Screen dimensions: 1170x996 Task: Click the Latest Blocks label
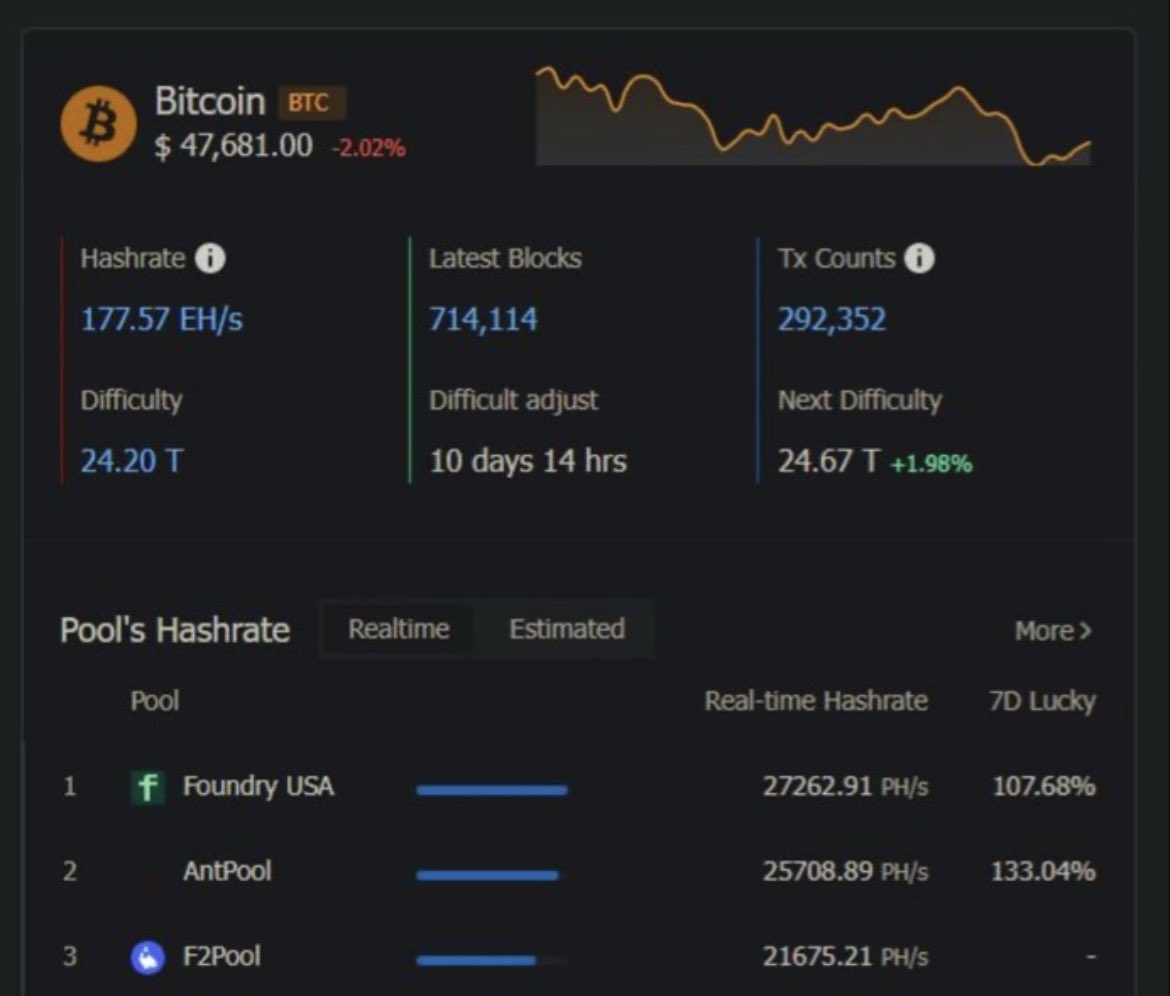click(505, 258)
